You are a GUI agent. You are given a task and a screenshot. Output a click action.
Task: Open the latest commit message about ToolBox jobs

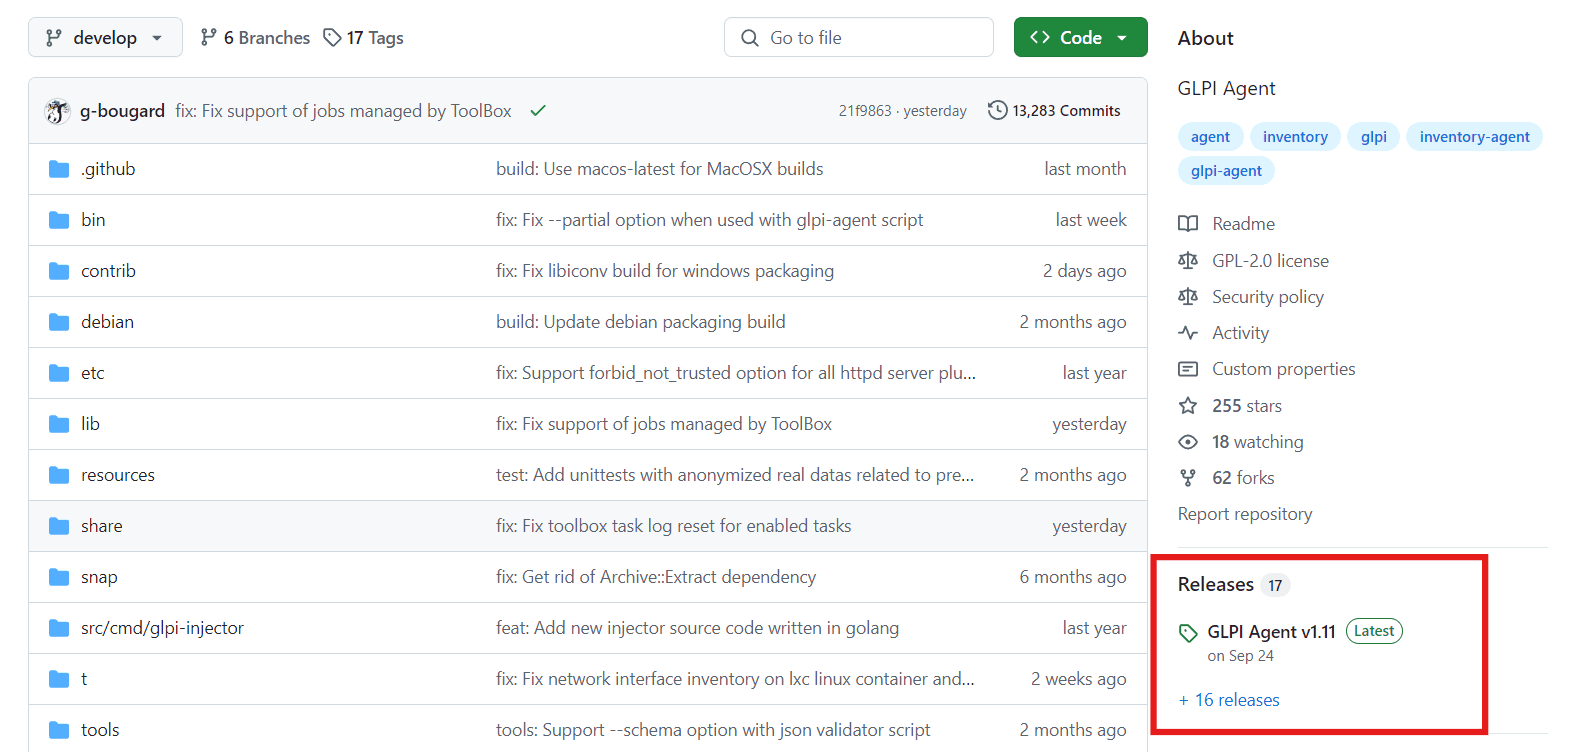(343, 111)
